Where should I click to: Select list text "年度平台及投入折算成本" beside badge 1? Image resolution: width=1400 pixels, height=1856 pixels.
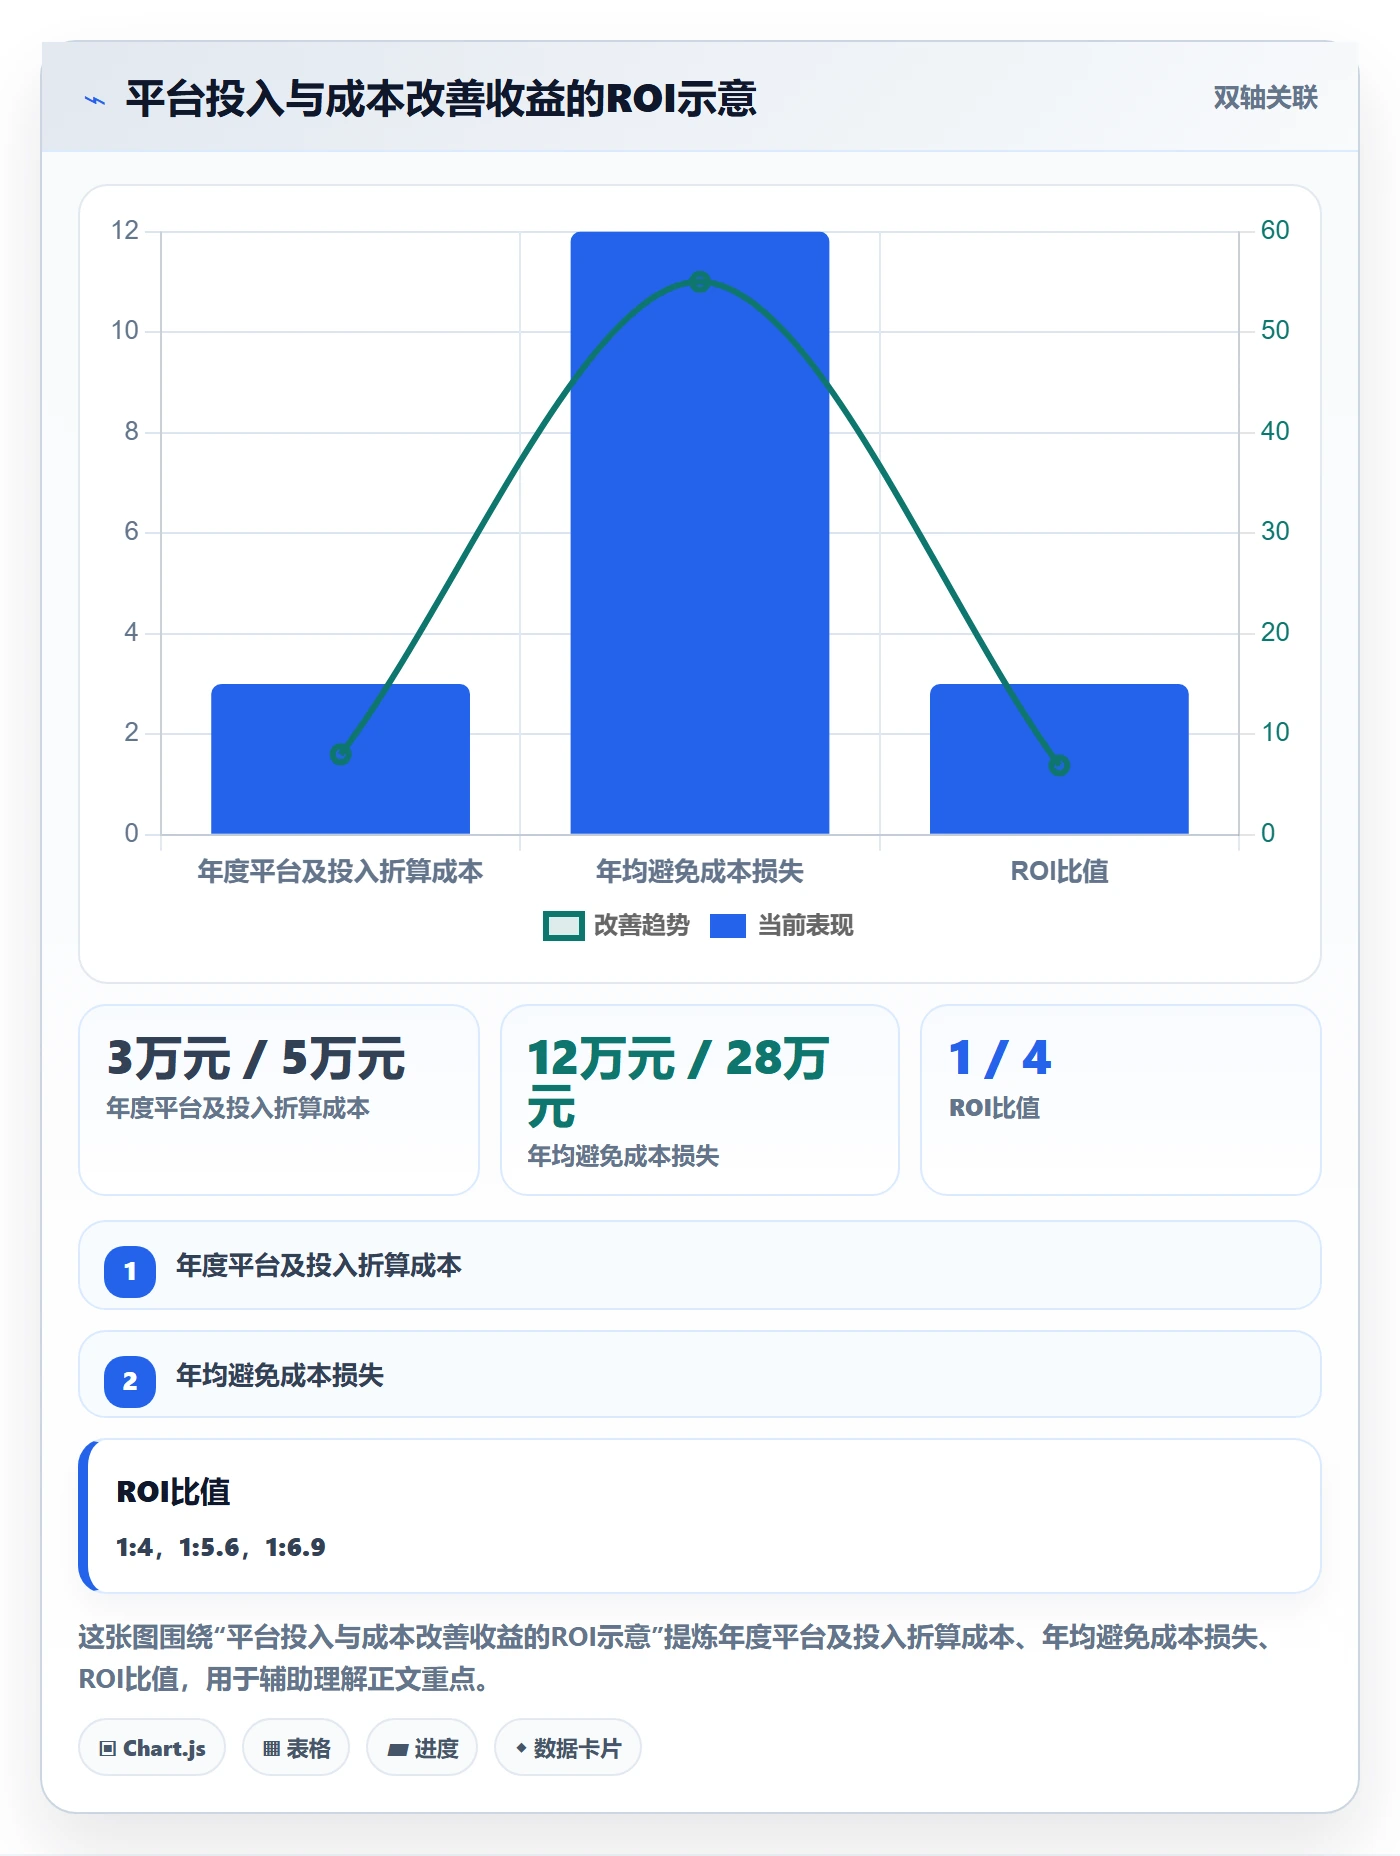click(319, 1266)
